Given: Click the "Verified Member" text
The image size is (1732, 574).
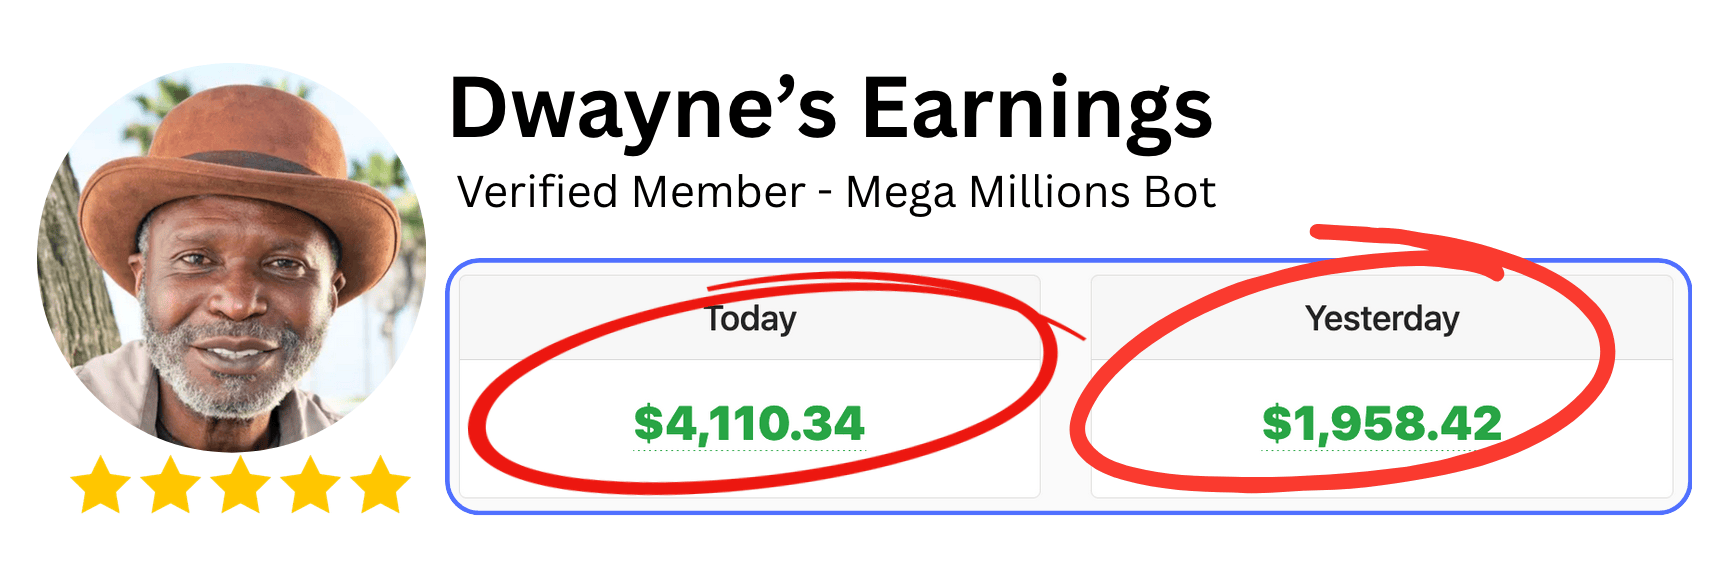Looking at the screenshot, I should tap(631, 192).
